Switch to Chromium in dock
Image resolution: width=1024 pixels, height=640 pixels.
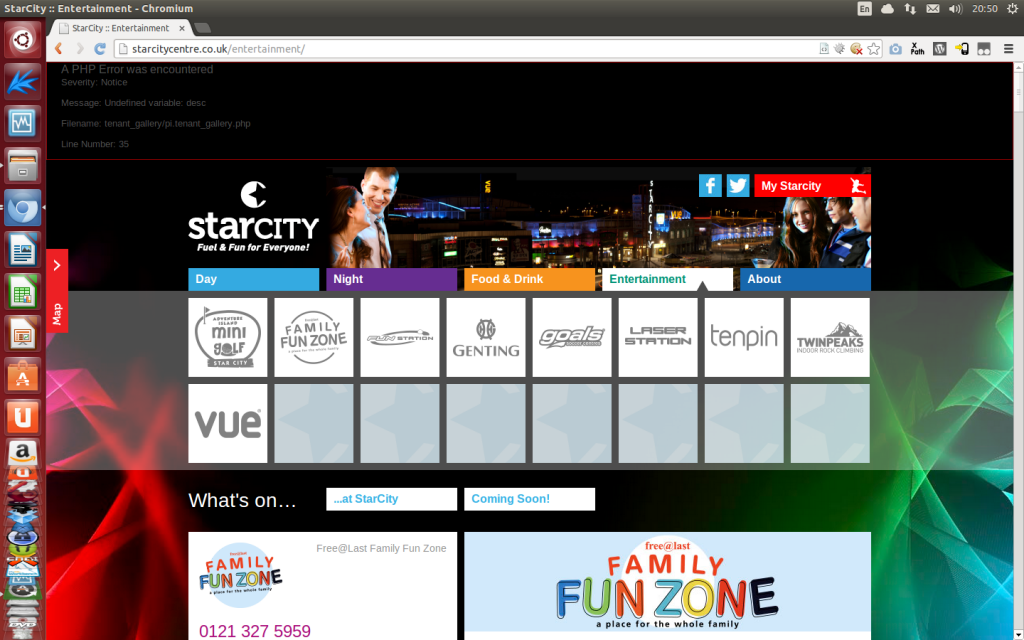pos(23,208)
